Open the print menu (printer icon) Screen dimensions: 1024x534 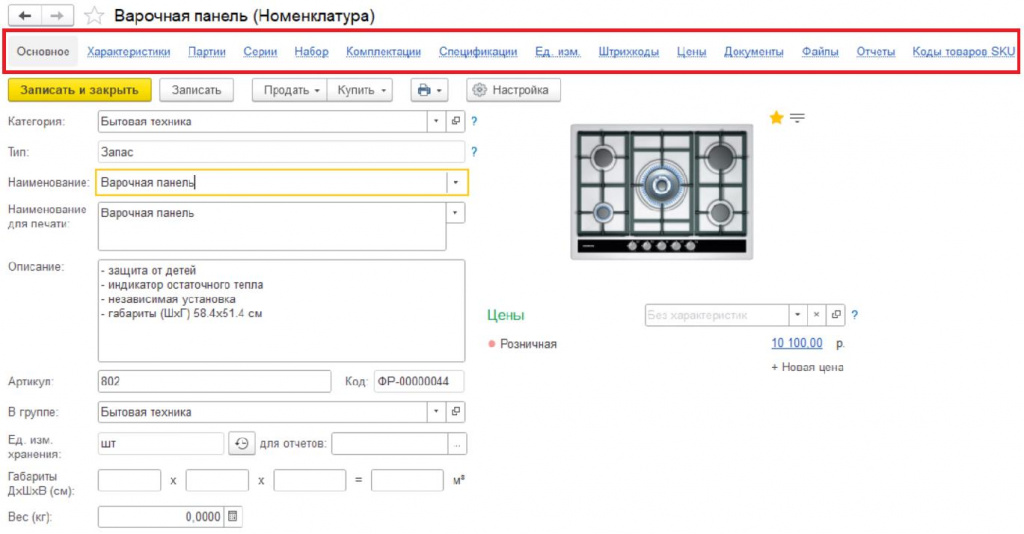click(x=429, y=90)
